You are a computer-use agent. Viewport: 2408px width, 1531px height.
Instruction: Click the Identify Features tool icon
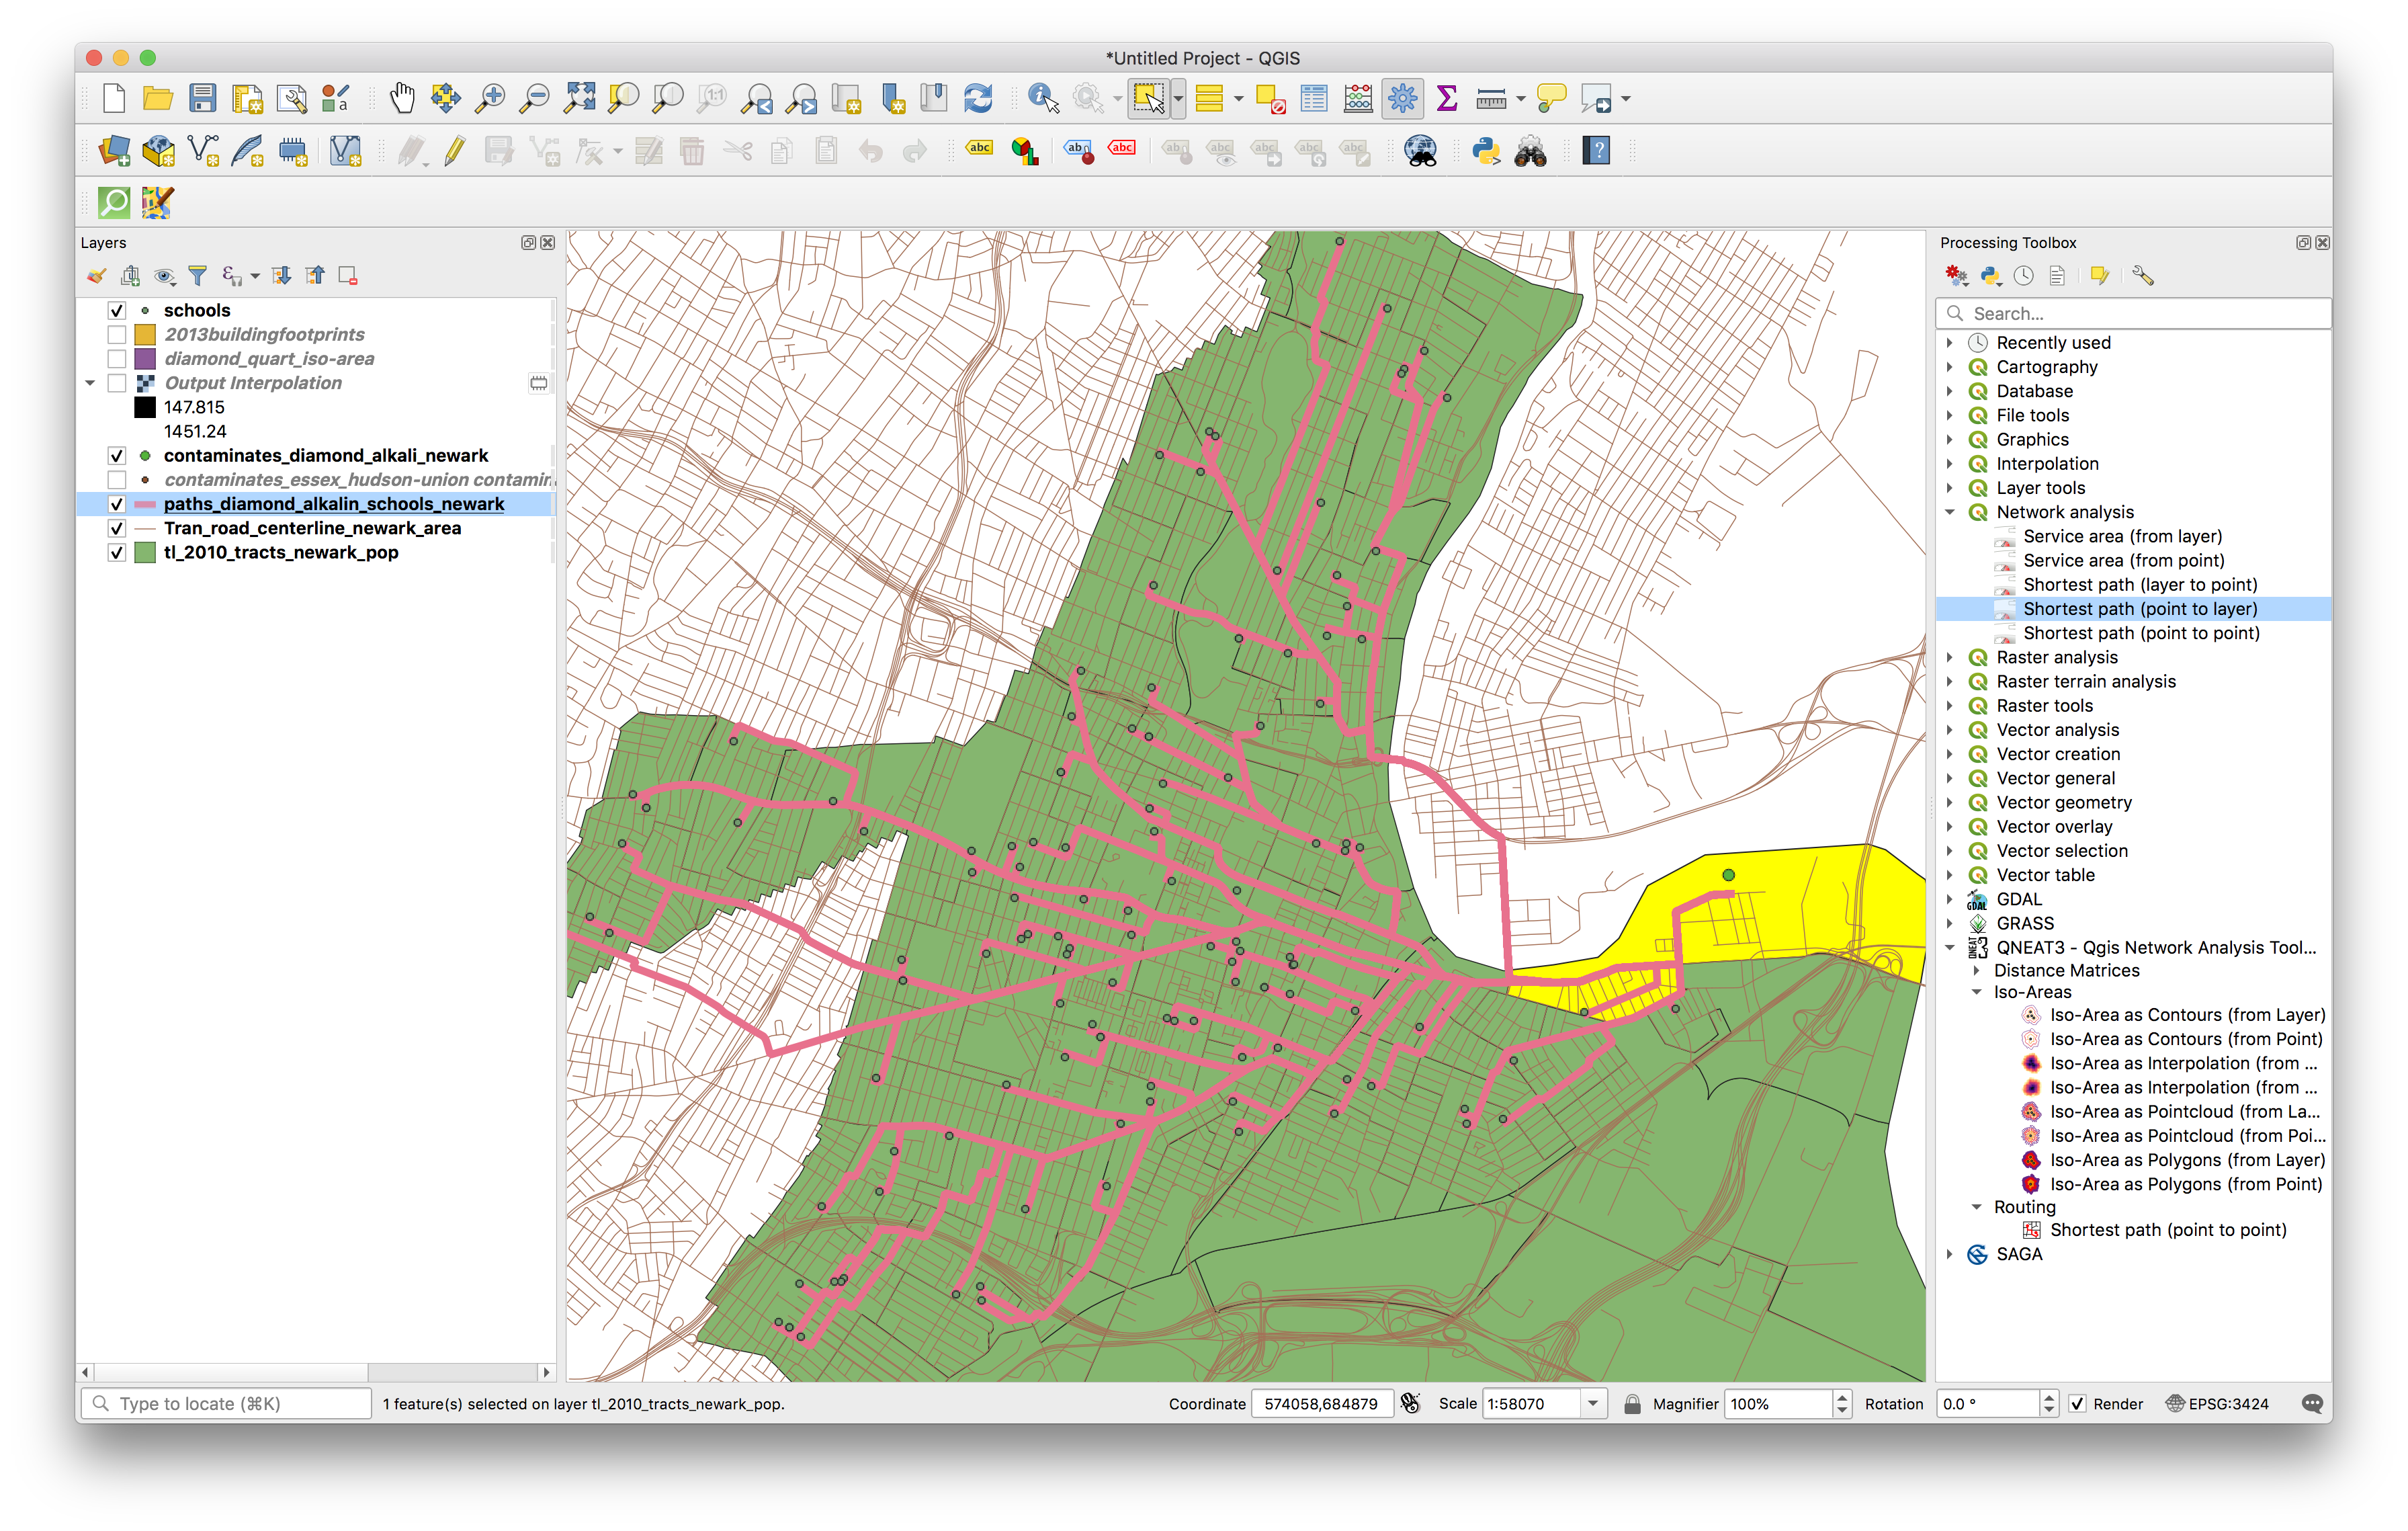1042,98
